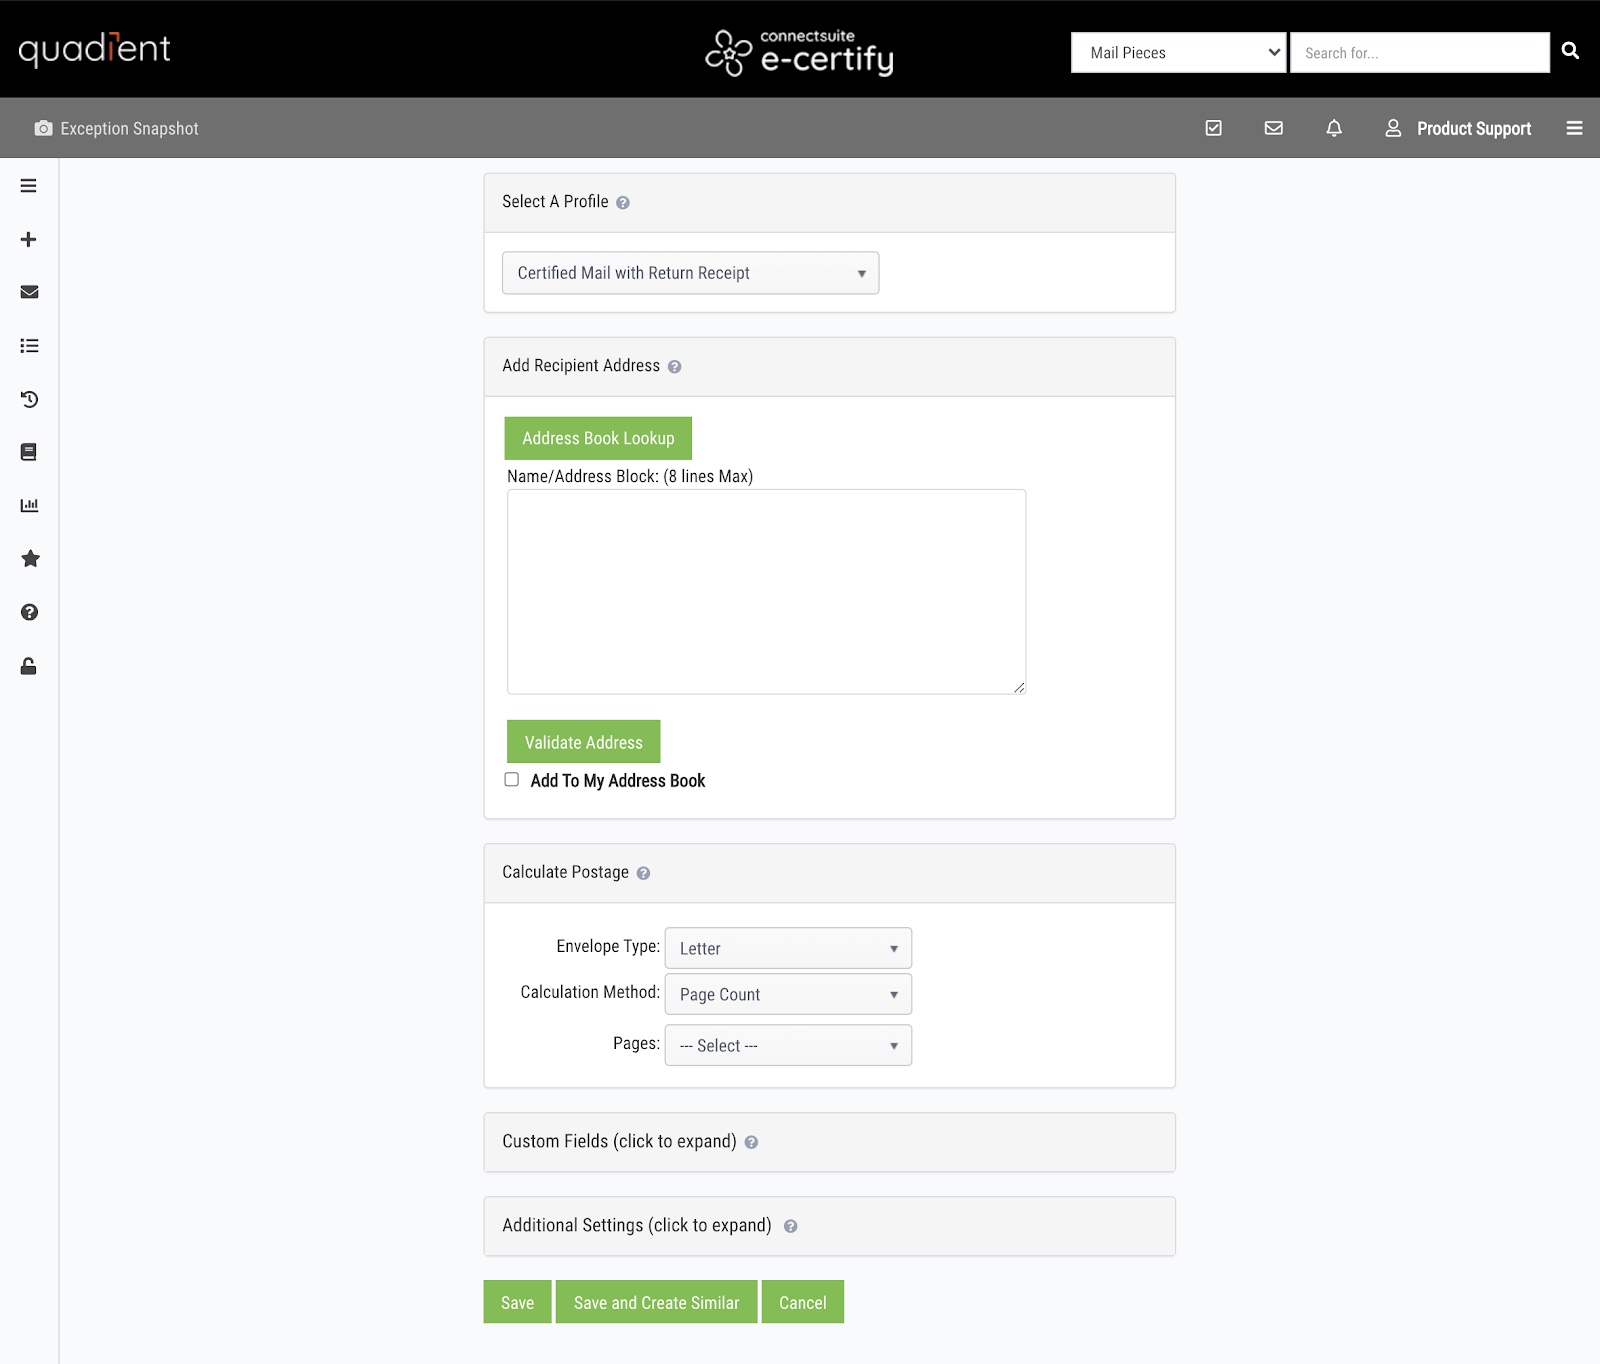
Task: Click the plus icon in the left sidebar
Action: point(28,239)
